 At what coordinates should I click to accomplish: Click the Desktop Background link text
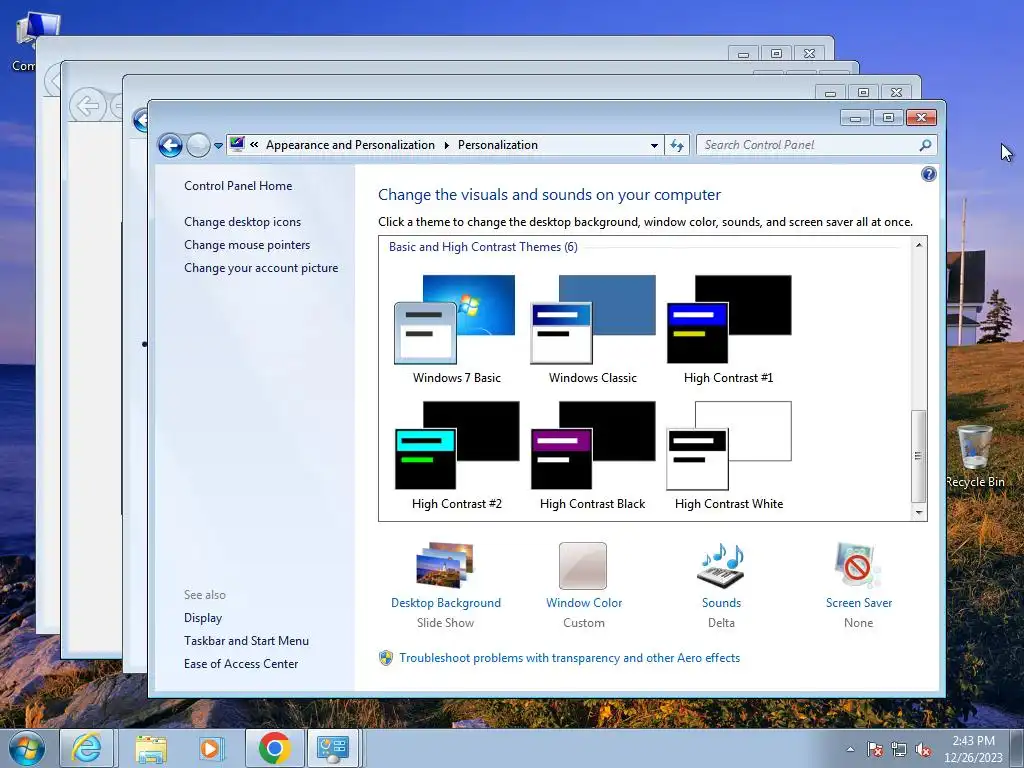pos(445,603)
